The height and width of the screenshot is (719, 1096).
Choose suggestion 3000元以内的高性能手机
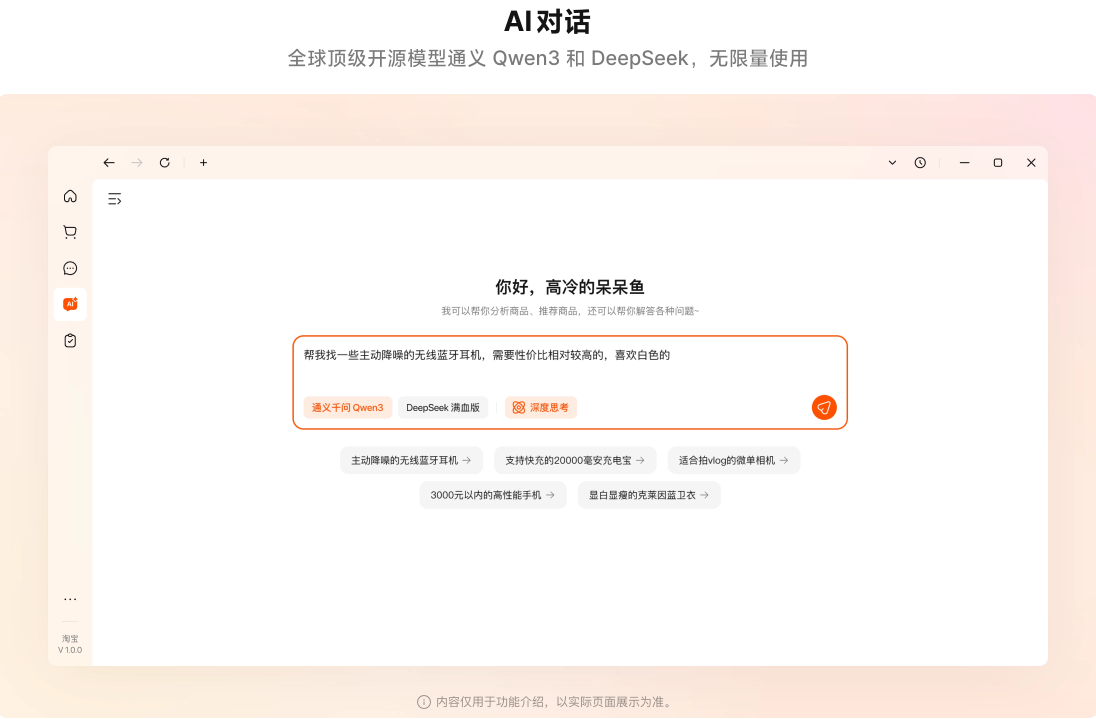(493, 495)
